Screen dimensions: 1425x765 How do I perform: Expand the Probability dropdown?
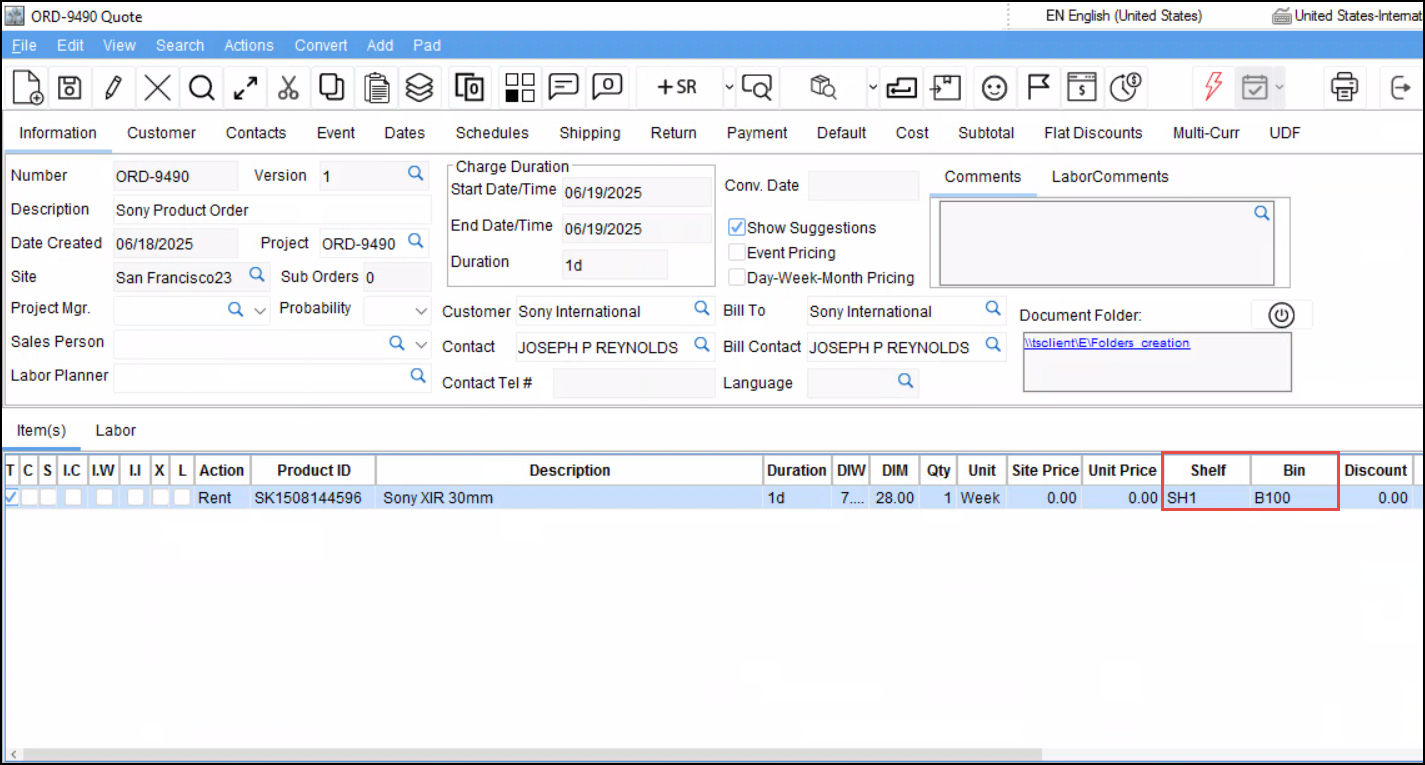(x=421, y=311)
